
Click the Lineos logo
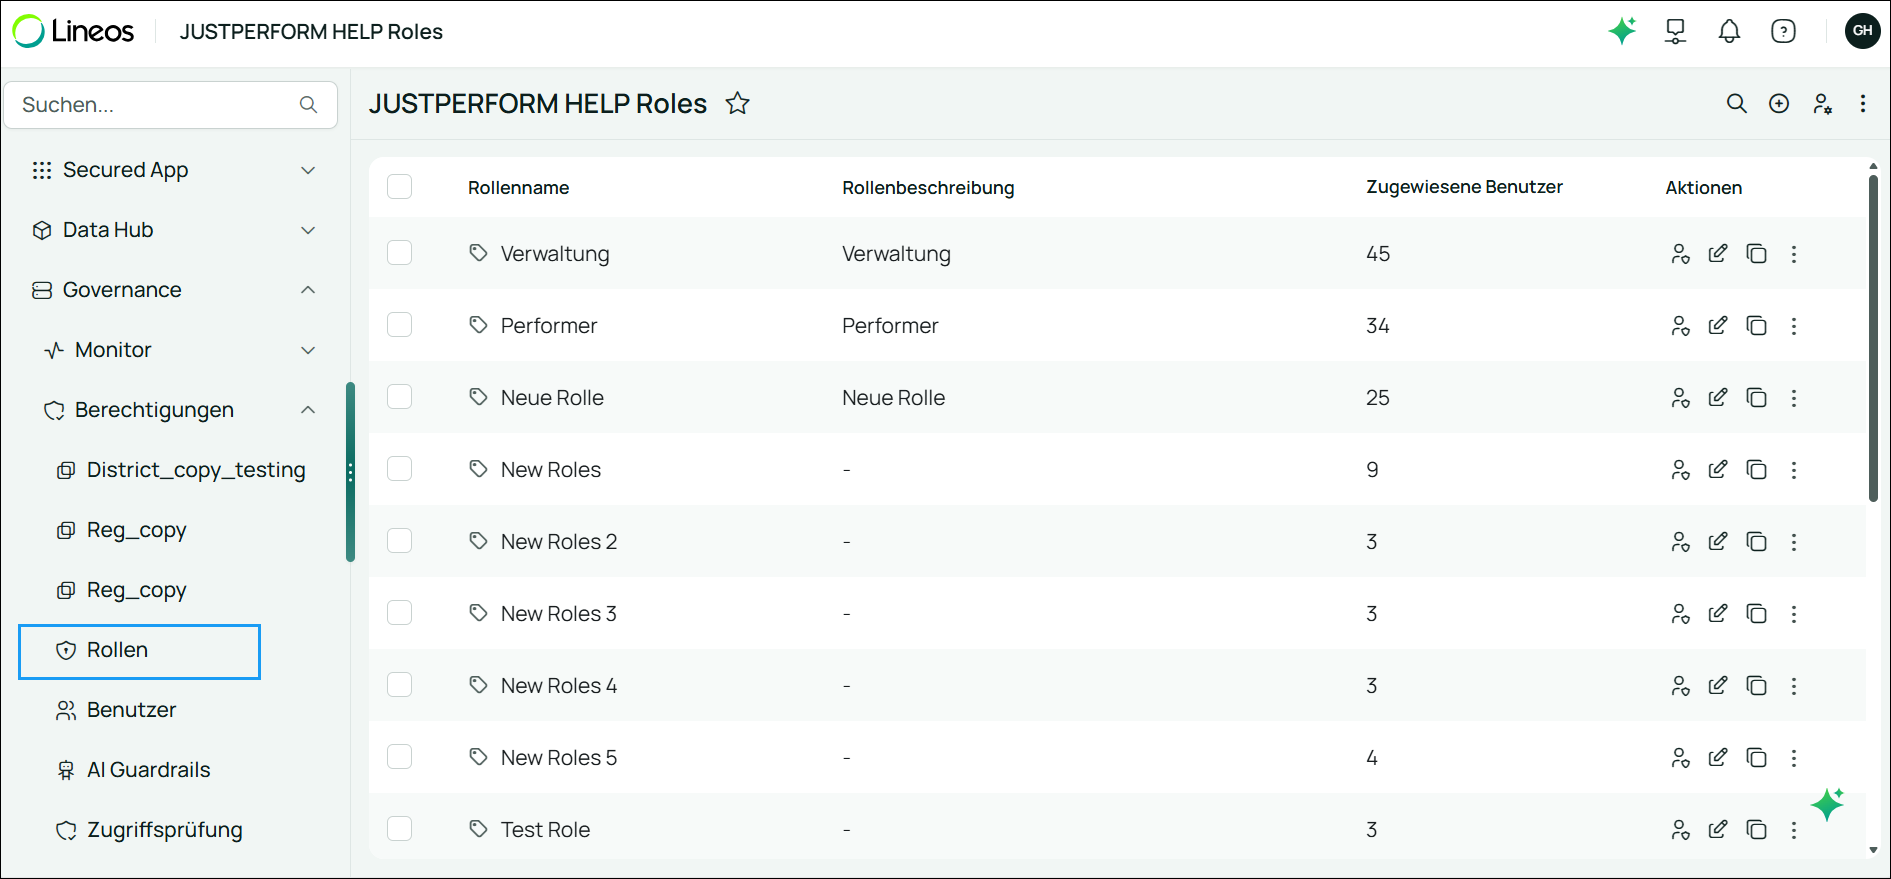(73, 31)
